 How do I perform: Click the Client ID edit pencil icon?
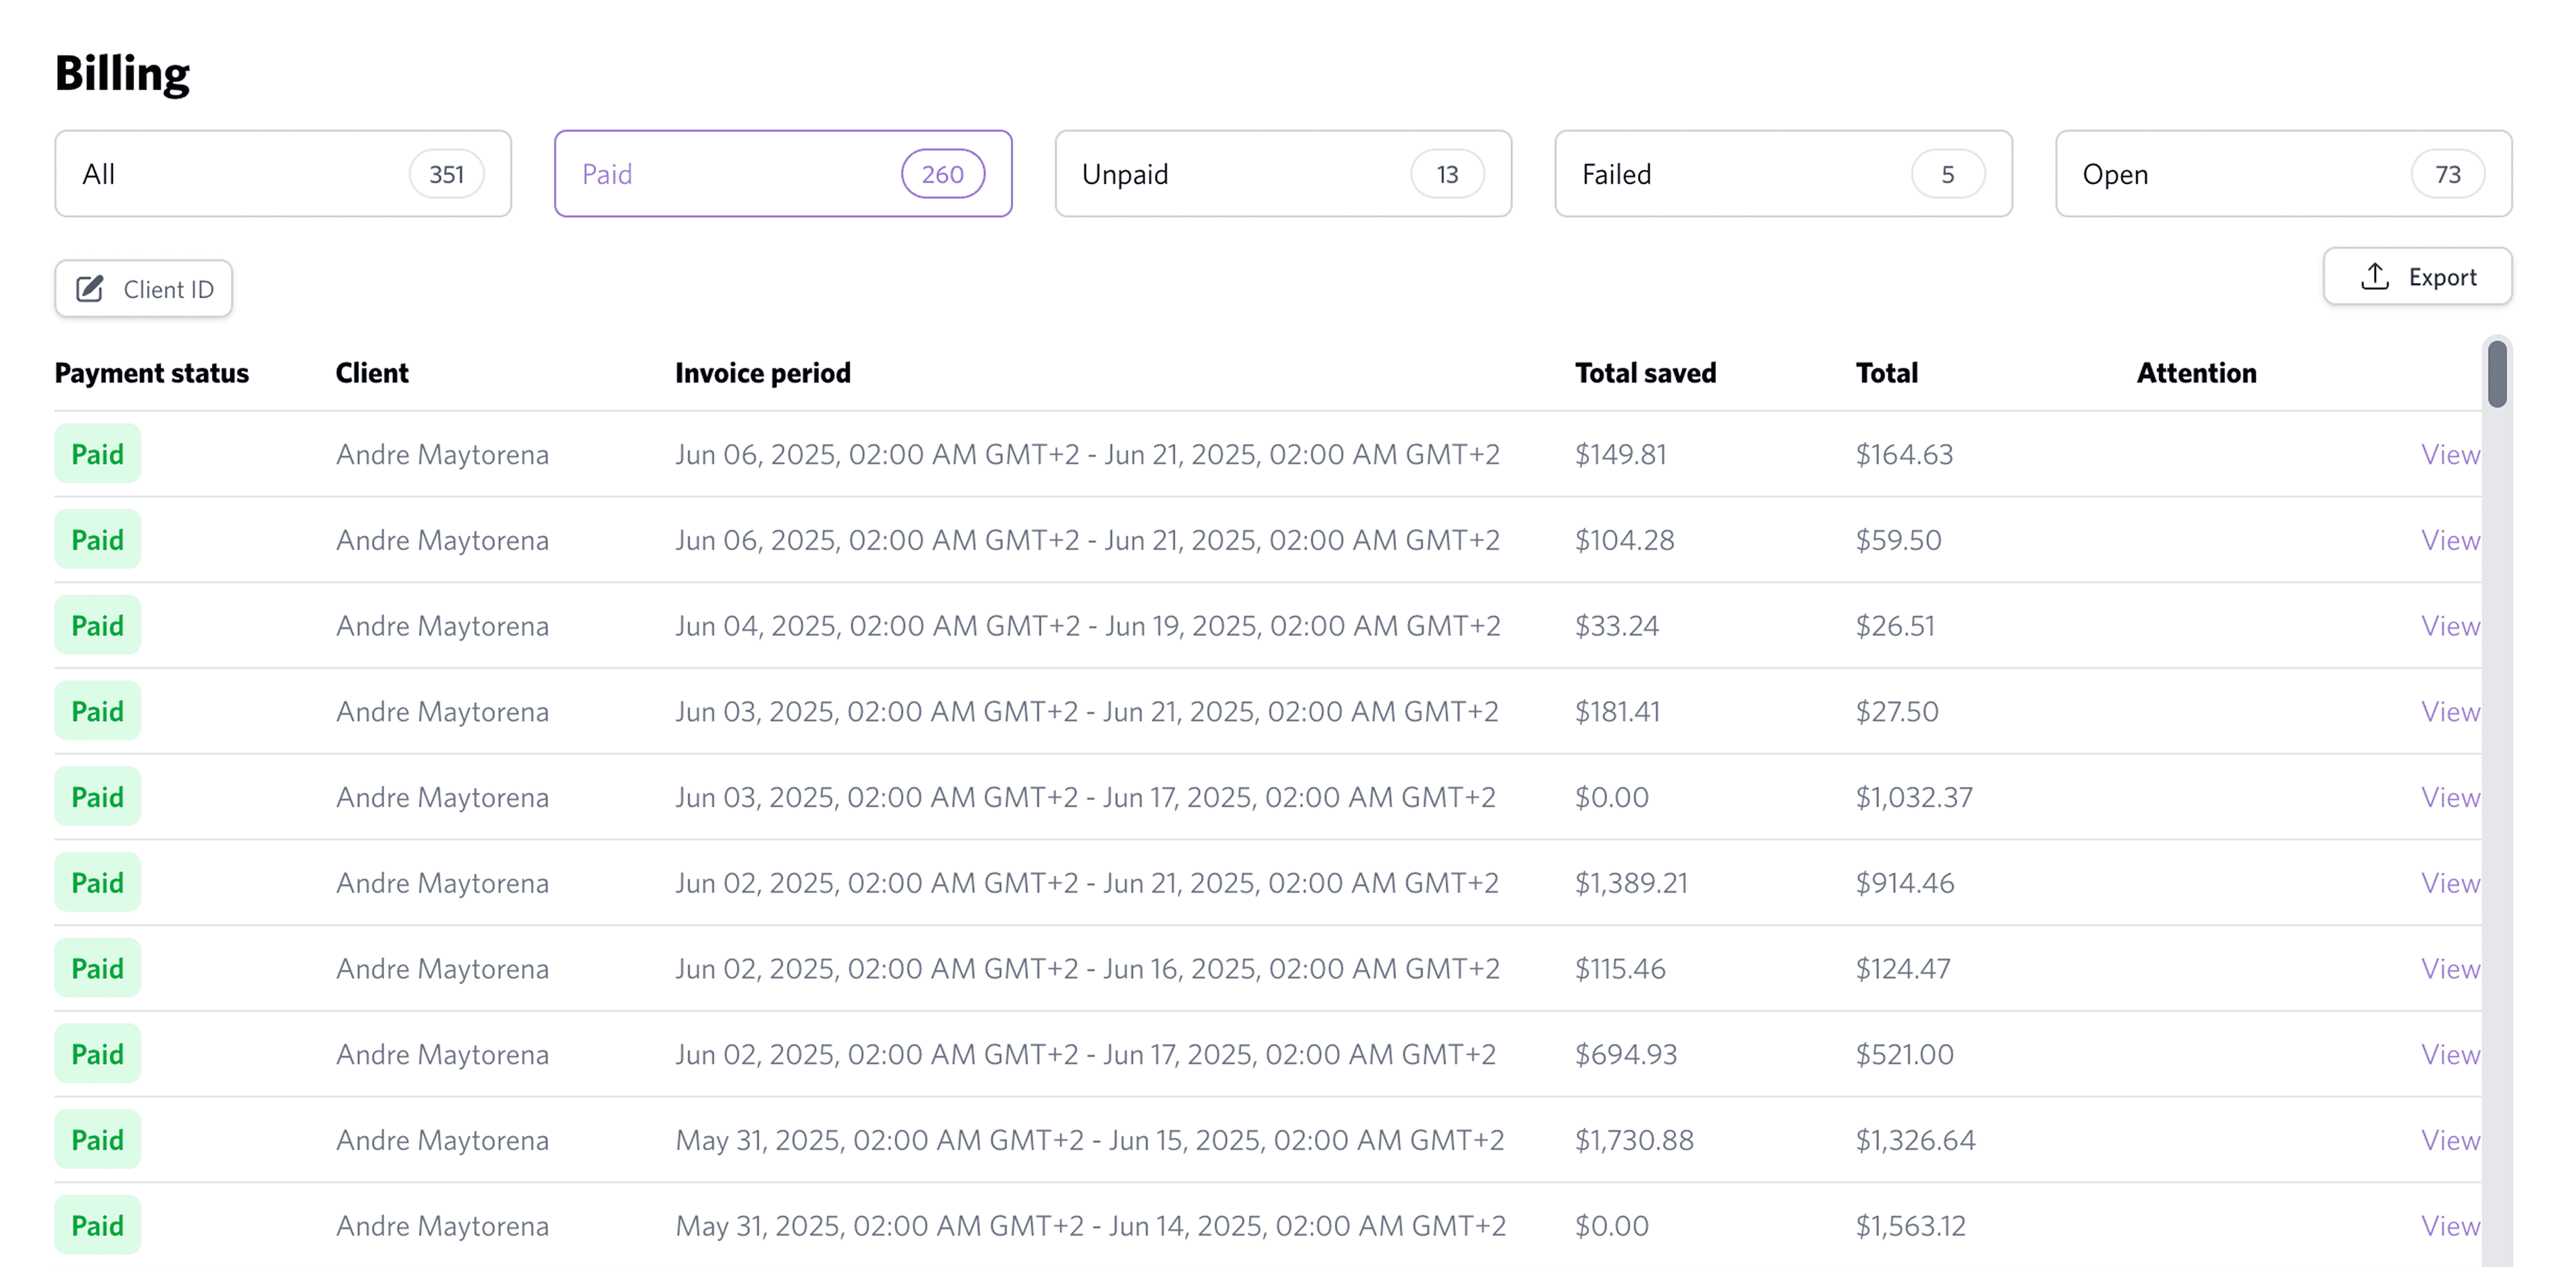(90, 289)
